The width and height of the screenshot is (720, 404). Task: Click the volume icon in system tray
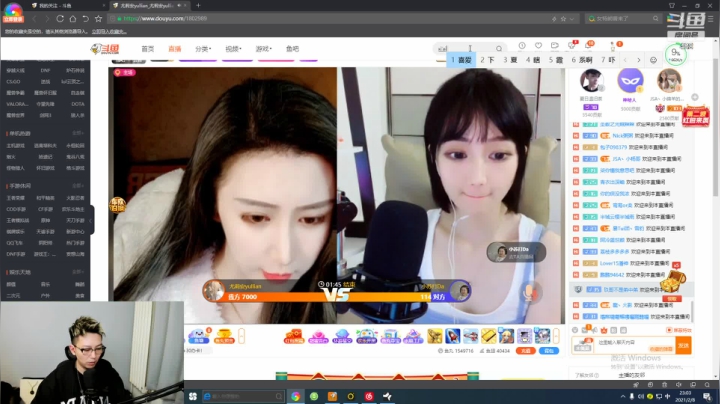641,397
